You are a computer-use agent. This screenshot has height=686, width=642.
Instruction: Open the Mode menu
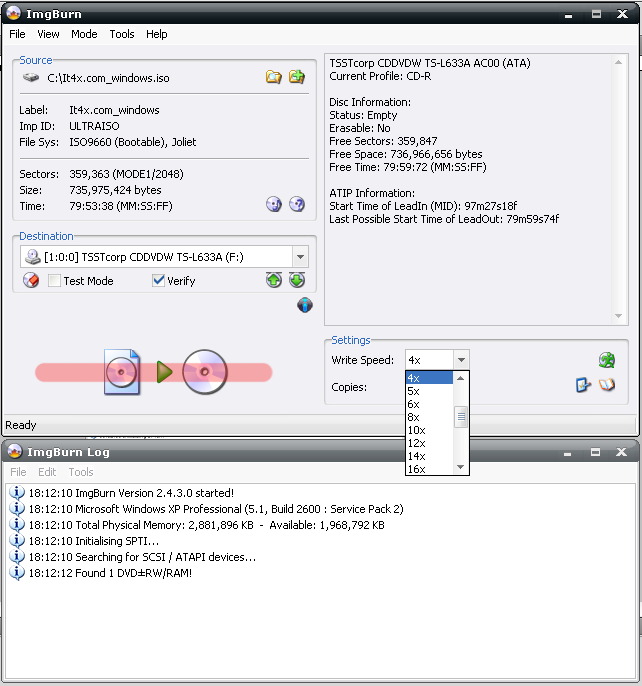coord(84,34)
